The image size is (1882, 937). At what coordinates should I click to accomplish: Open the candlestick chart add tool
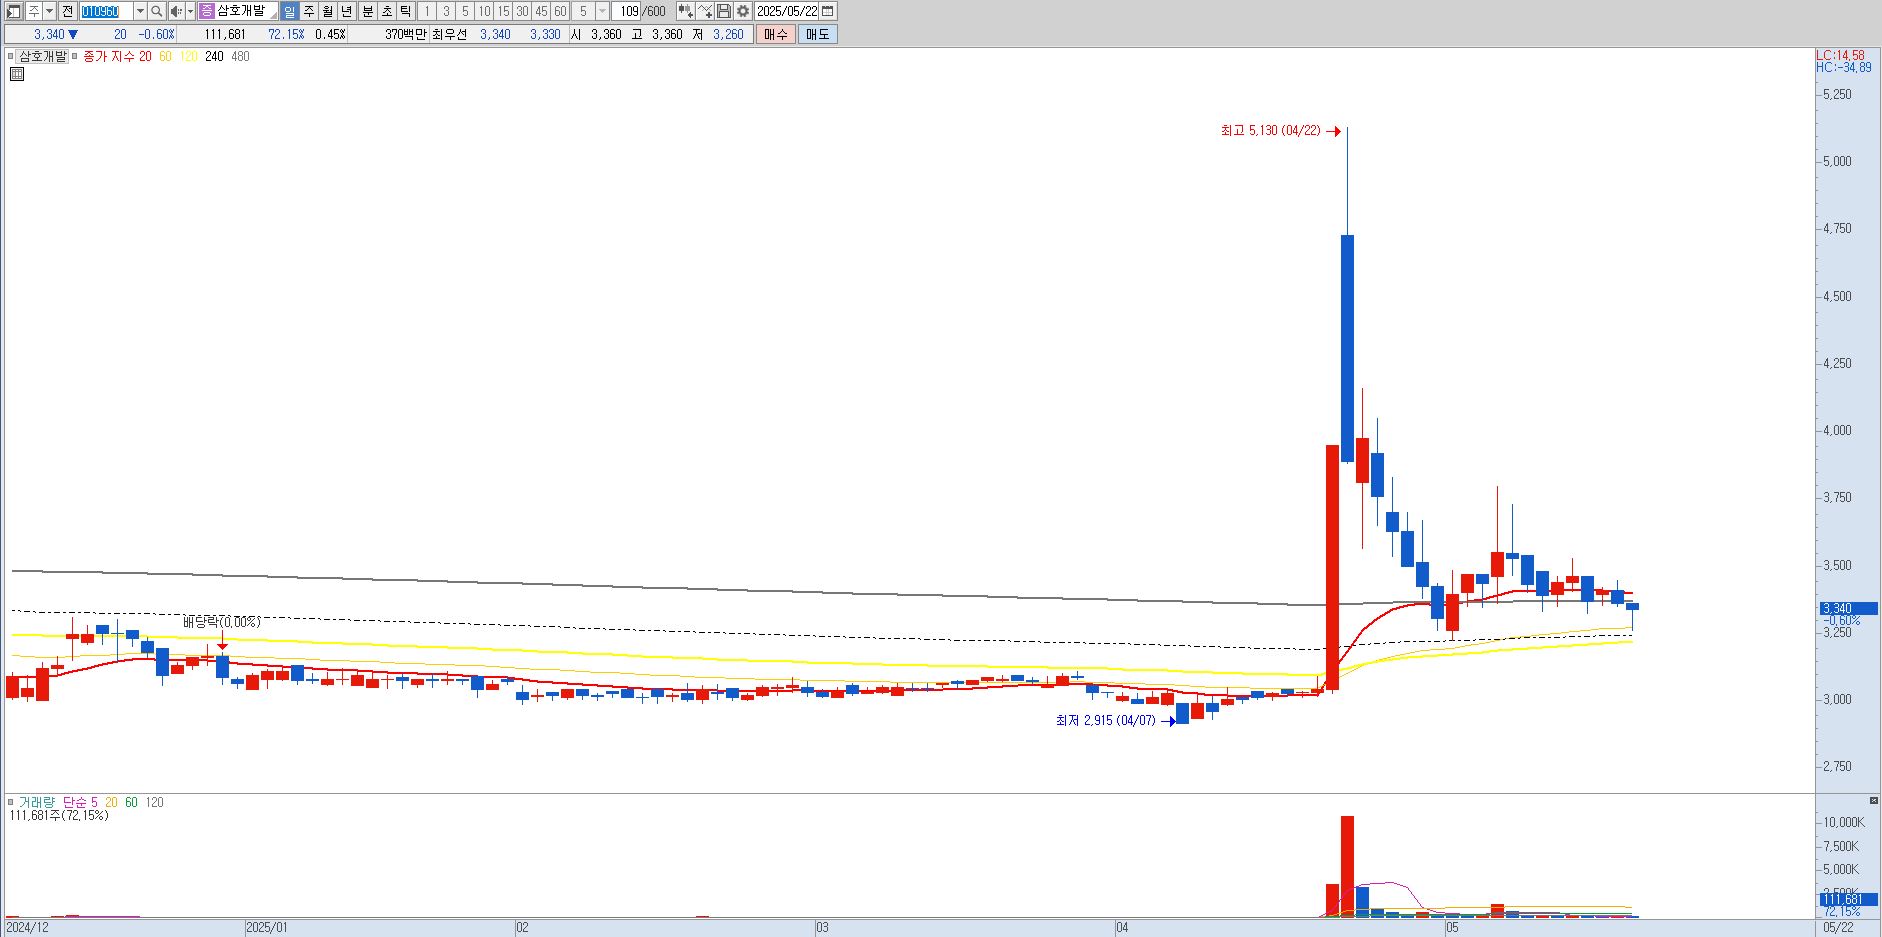[x=685, y=11]
